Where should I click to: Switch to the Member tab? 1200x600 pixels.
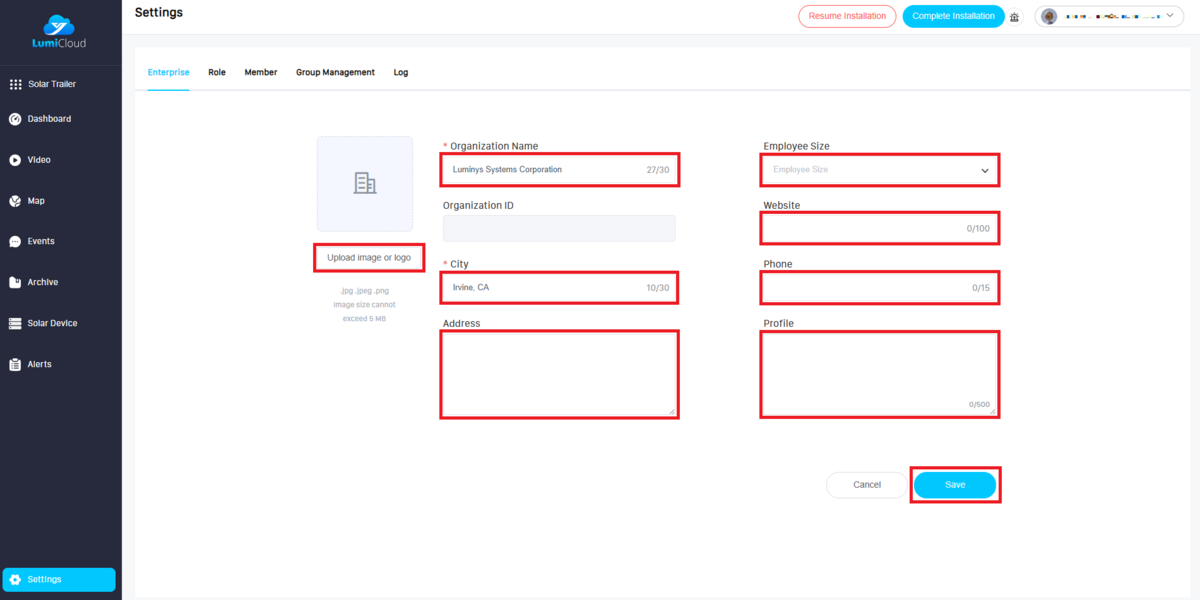point(261,72)
